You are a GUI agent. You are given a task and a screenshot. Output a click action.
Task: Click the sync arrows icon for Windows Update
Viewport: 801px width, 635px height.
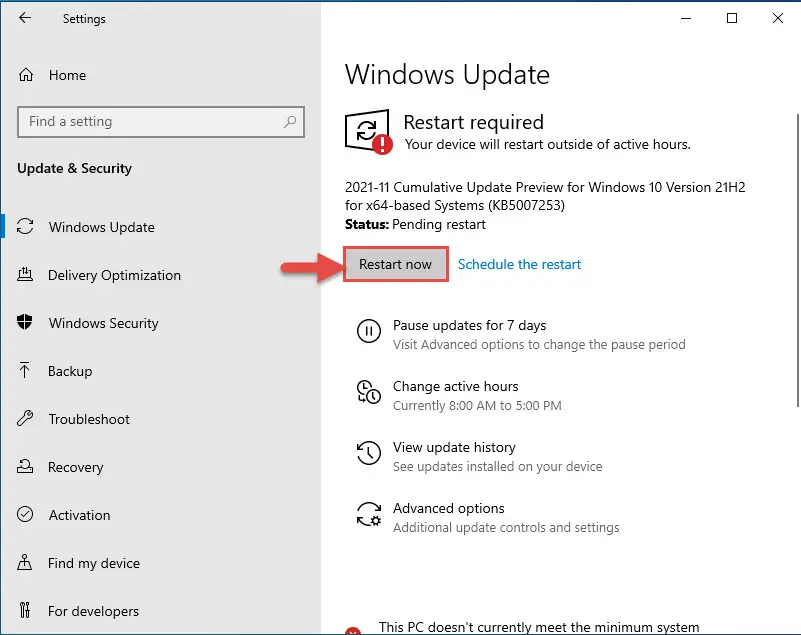(25, 226)
